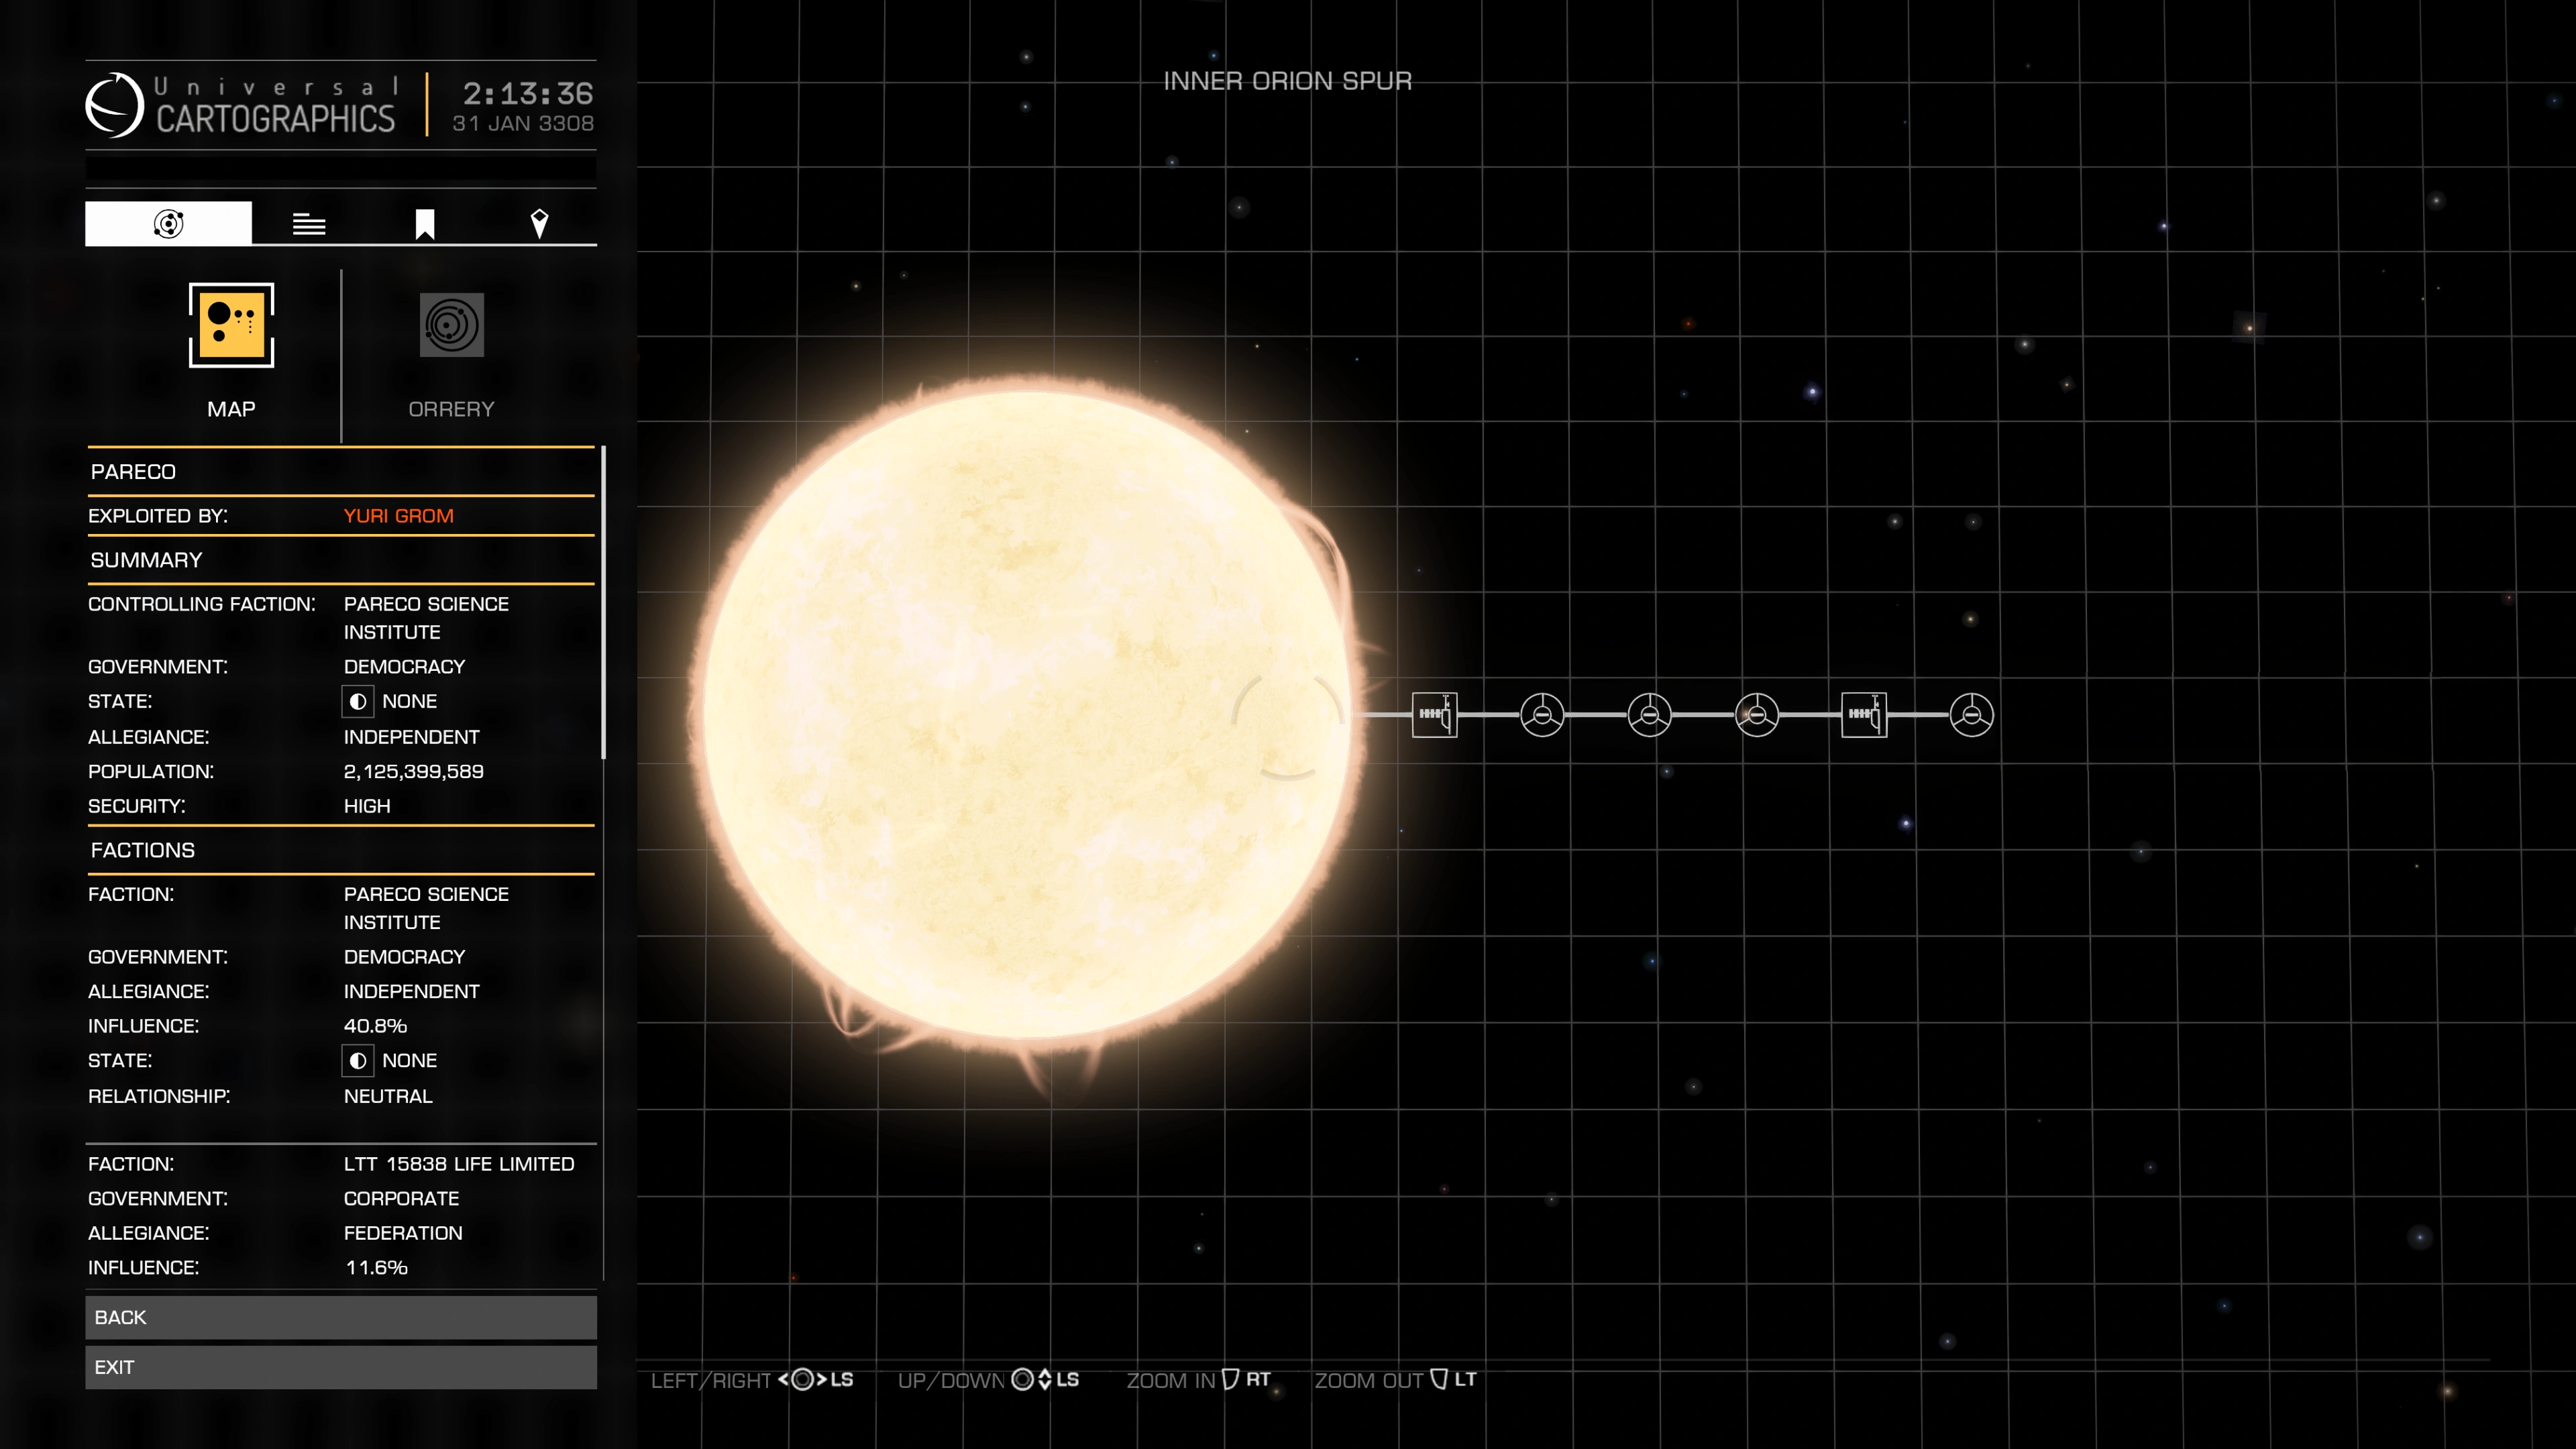The image size is (2576, 1449).
Task: Select the second outpost station icon in chain
Action: click(x=1864, y=715)
